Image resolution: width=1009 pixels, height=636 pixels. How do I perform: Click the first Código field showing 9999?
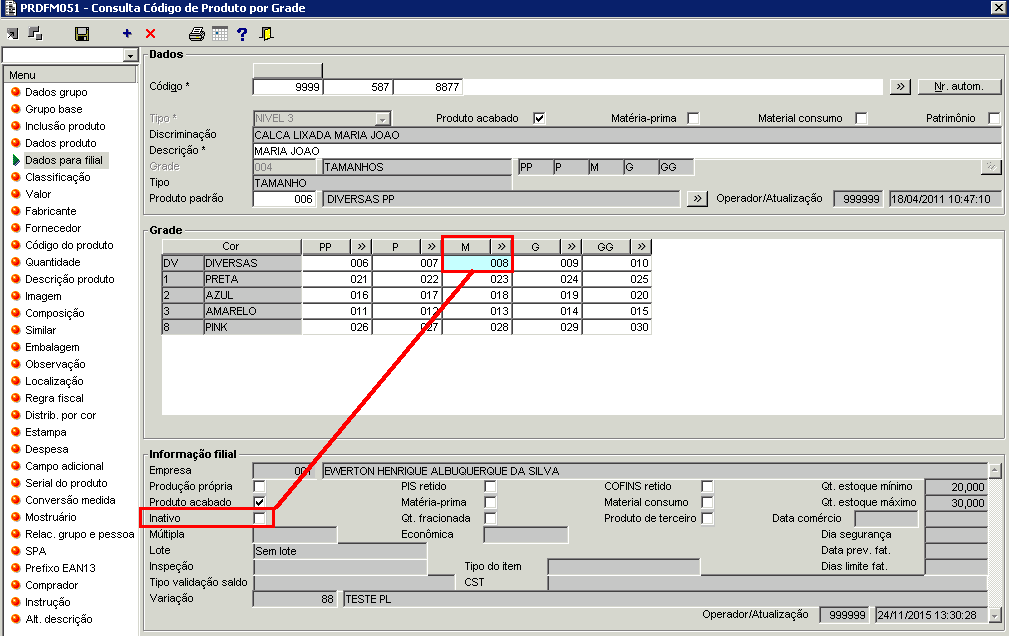tap(288, 87)
